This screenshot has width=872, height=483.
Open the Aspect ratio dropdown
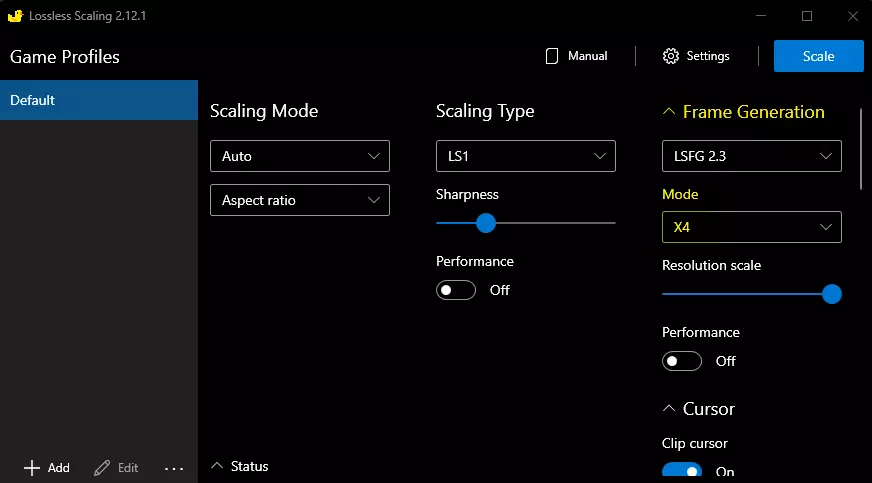click(x=299, y=200)
